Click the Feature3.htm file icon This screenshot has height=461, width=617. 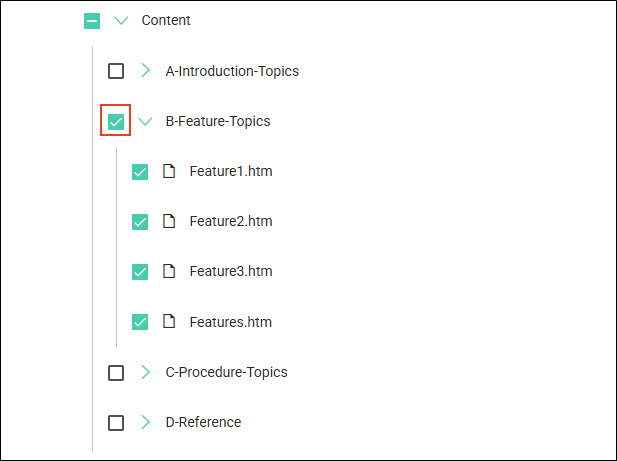[x=170, y=271]
